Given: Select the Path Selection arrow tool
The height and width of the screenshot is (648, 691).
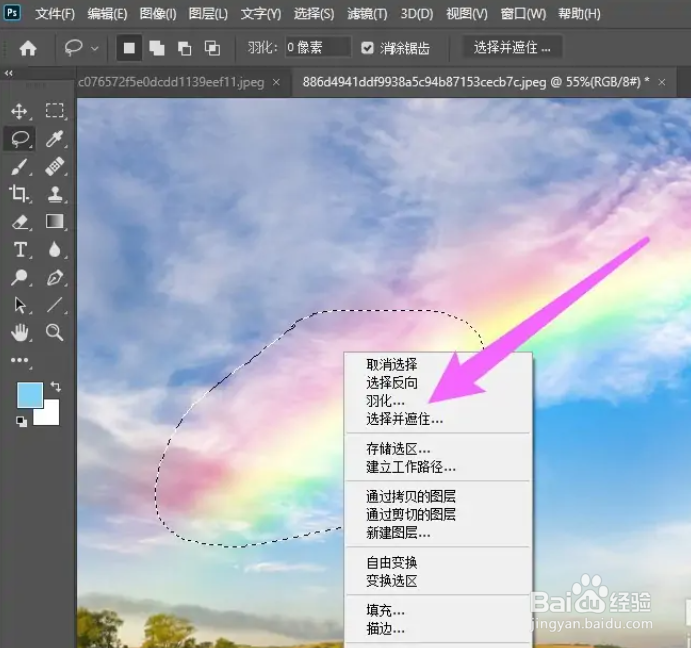Looking at the screenshot, I should [19, 305].
